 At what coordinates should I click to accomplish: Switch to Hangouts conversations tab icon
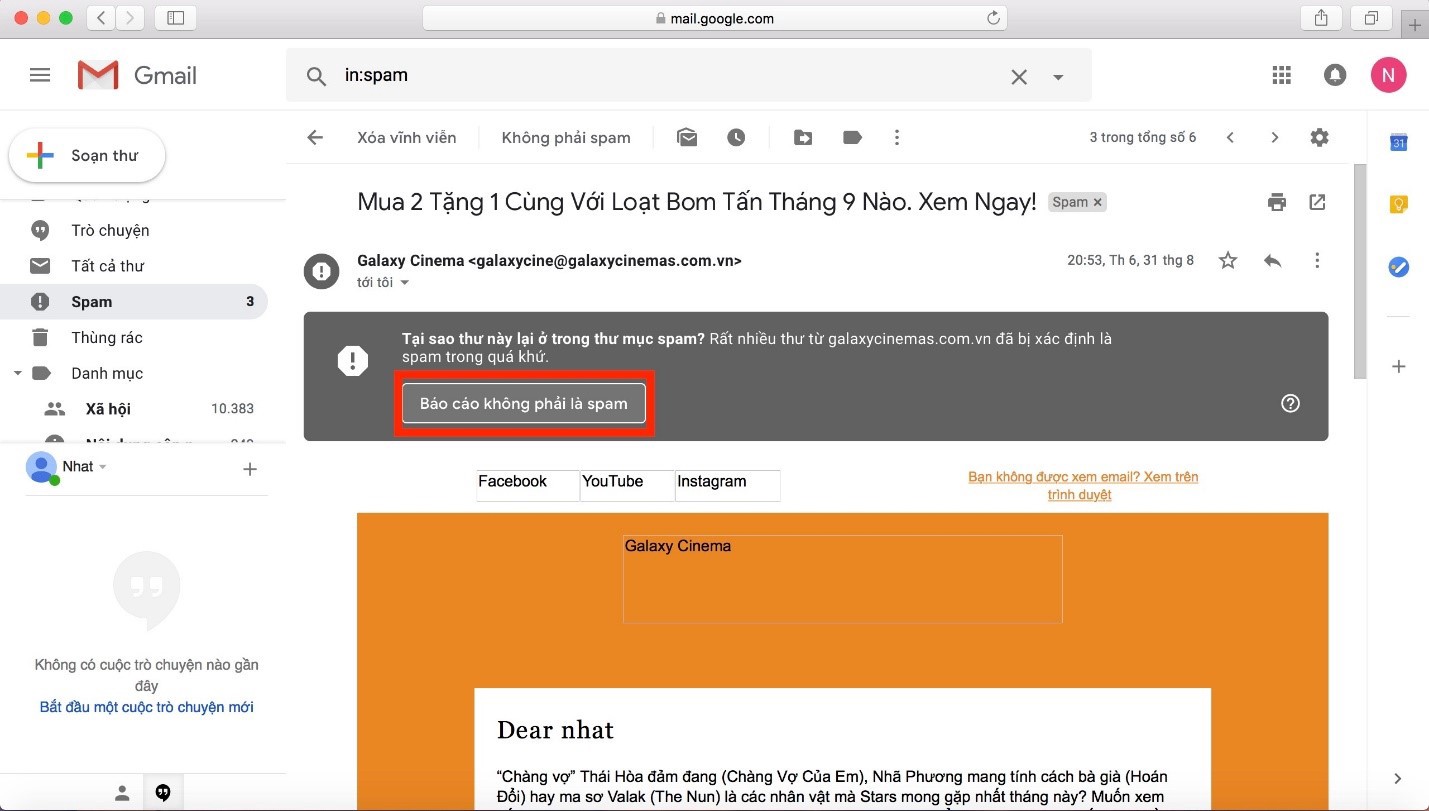(x=163, y=793)
